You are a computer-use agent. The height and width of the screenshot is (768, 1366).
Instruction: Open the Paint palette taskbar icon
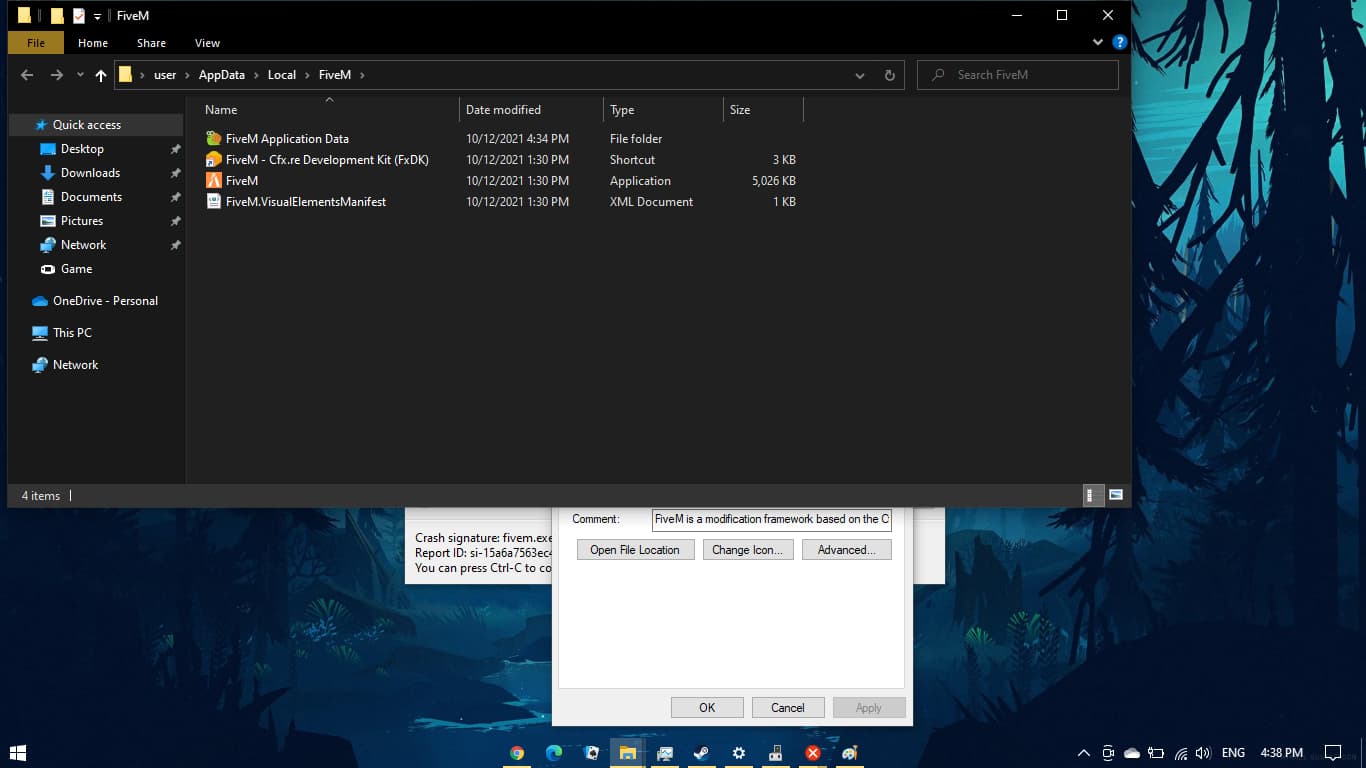(x=850, y=753)
